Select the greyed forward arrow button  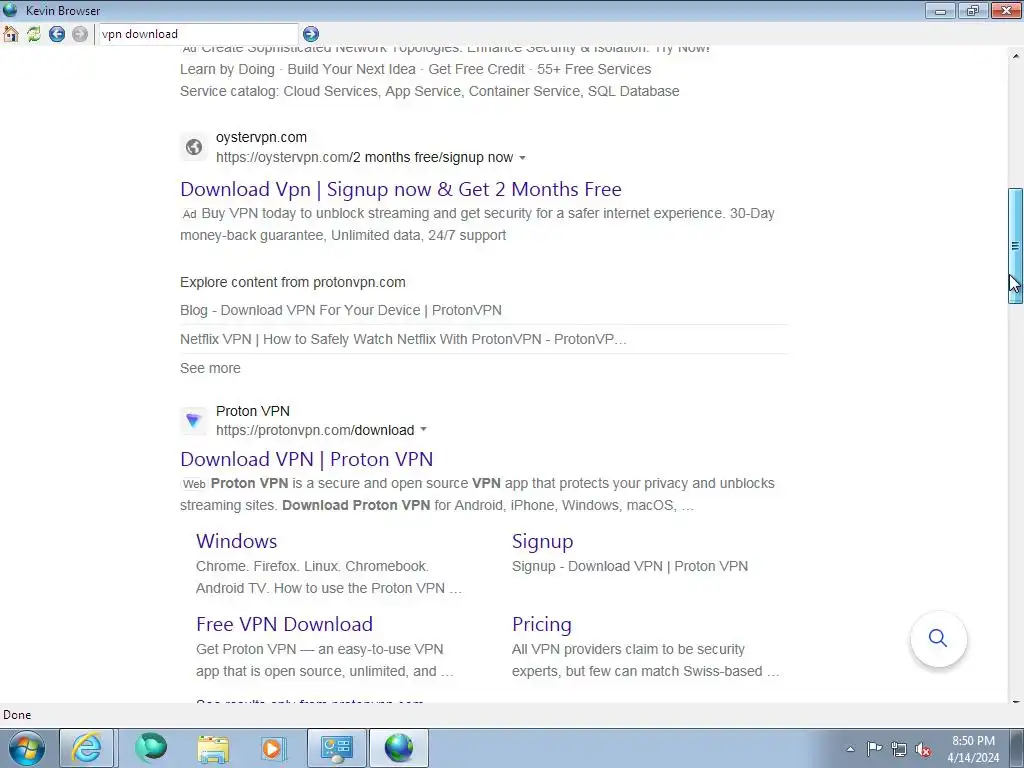click(x=80, y=34)
